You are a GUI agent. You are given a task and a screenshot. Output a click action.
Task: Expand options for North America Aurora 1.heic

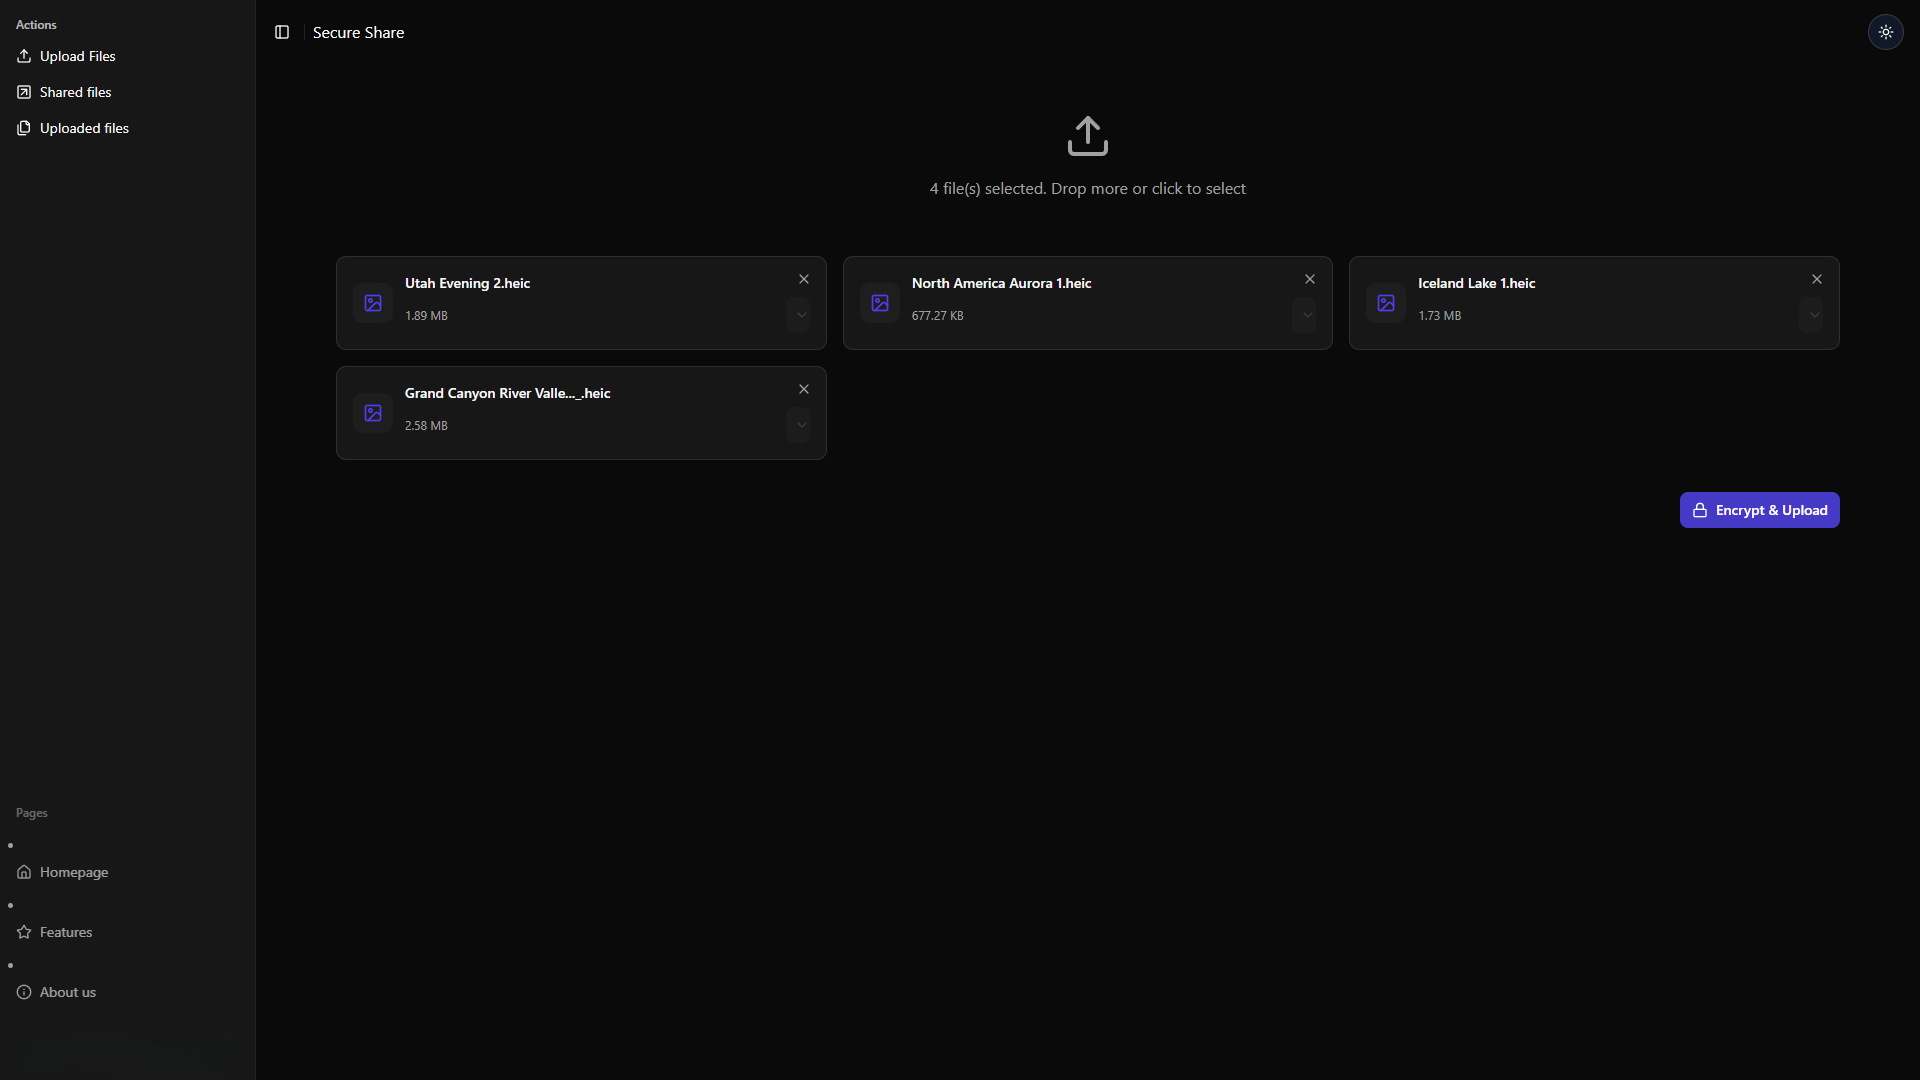tap(1306, 315)
